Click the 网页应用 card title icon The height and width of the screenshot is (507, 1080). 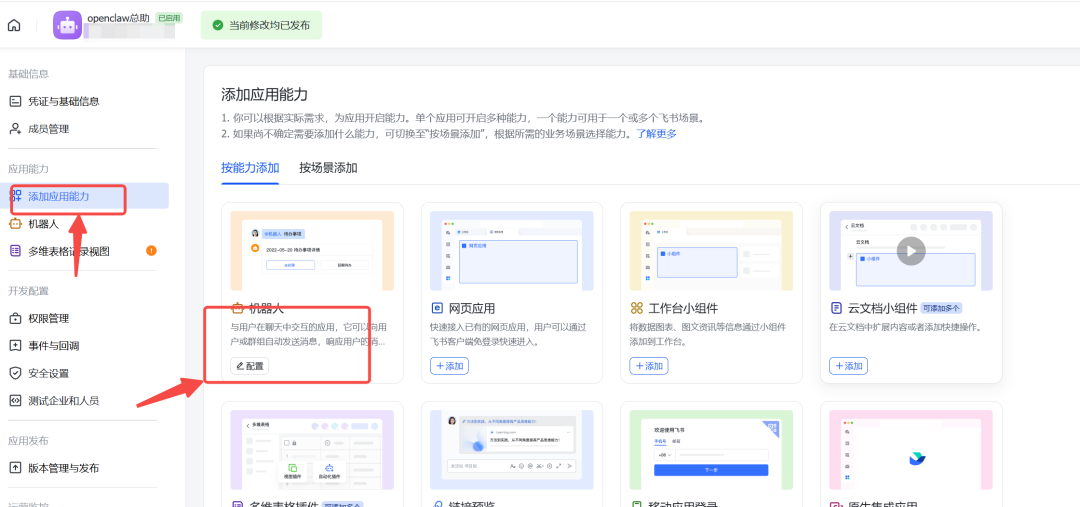click(437, 308)
